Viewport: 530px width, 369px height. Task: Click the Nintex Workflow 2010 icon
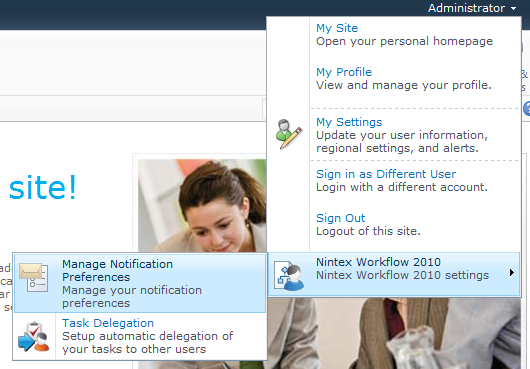coord(289,275)
